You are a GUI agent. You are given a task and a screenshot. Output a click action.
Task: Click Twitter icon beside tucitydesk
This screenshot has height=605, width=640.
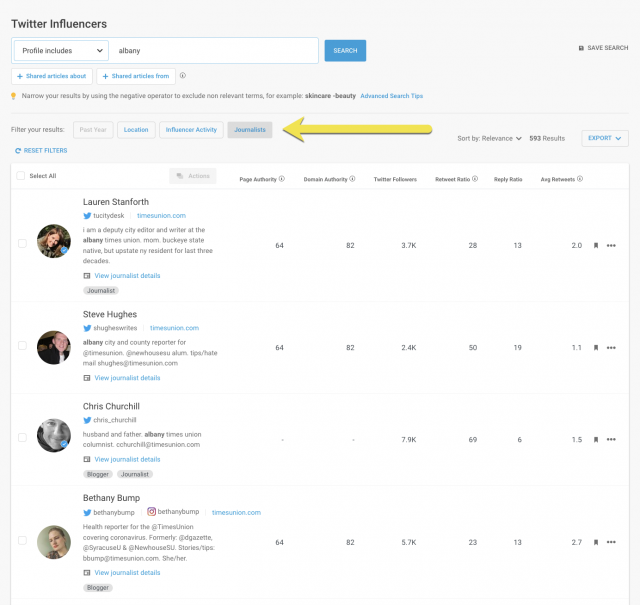coord(87,216)
